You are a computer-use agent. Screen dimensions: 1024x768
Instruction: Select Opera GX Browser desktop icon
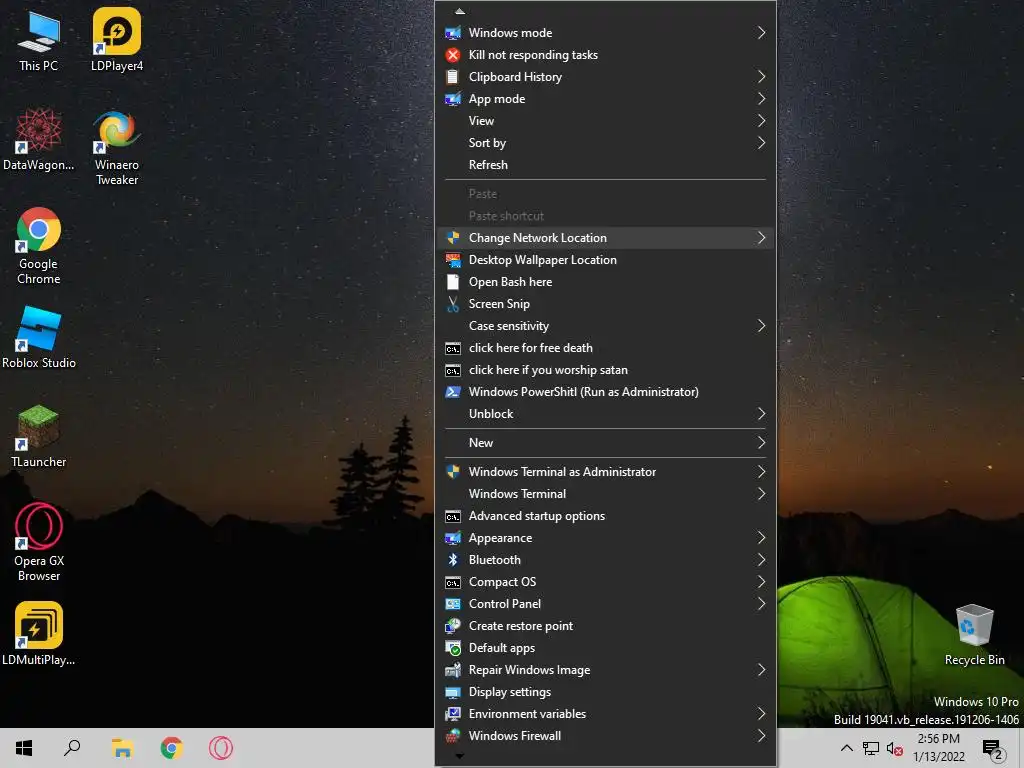[39, 542]
